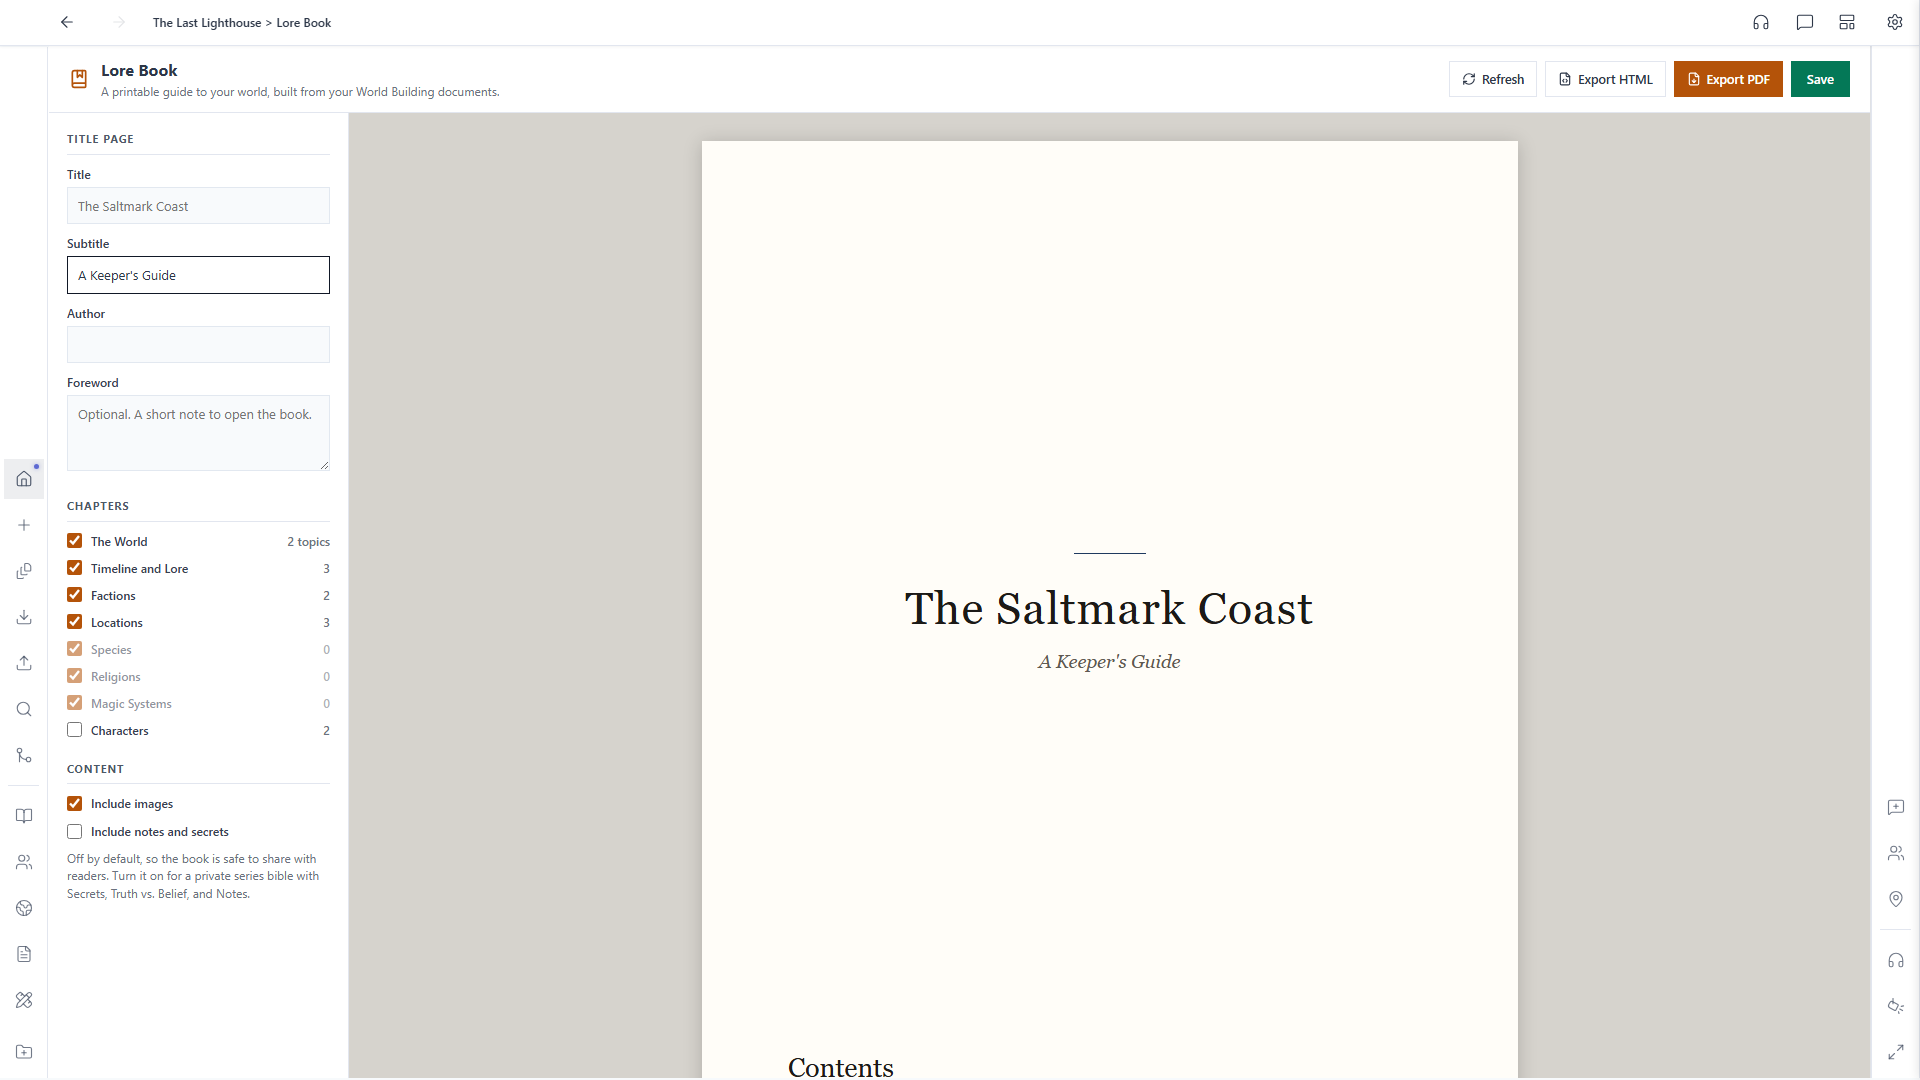Uncheck Factions chapter
This screenshot has width=1920, height=1080.
click(75, 595)
